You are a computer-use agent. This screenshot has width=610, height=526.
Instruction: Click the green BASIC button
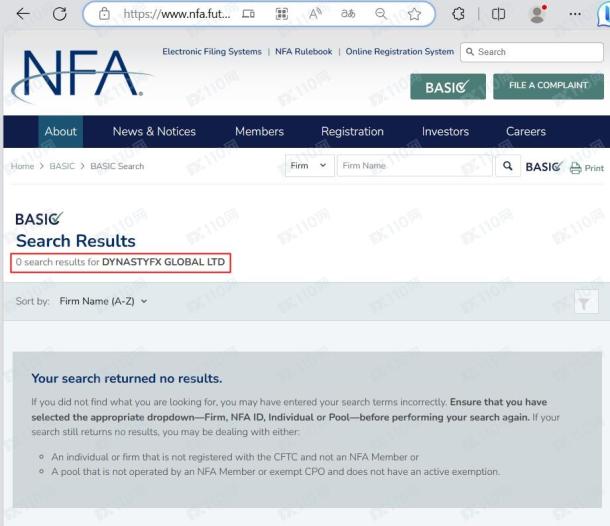[448, 86]
